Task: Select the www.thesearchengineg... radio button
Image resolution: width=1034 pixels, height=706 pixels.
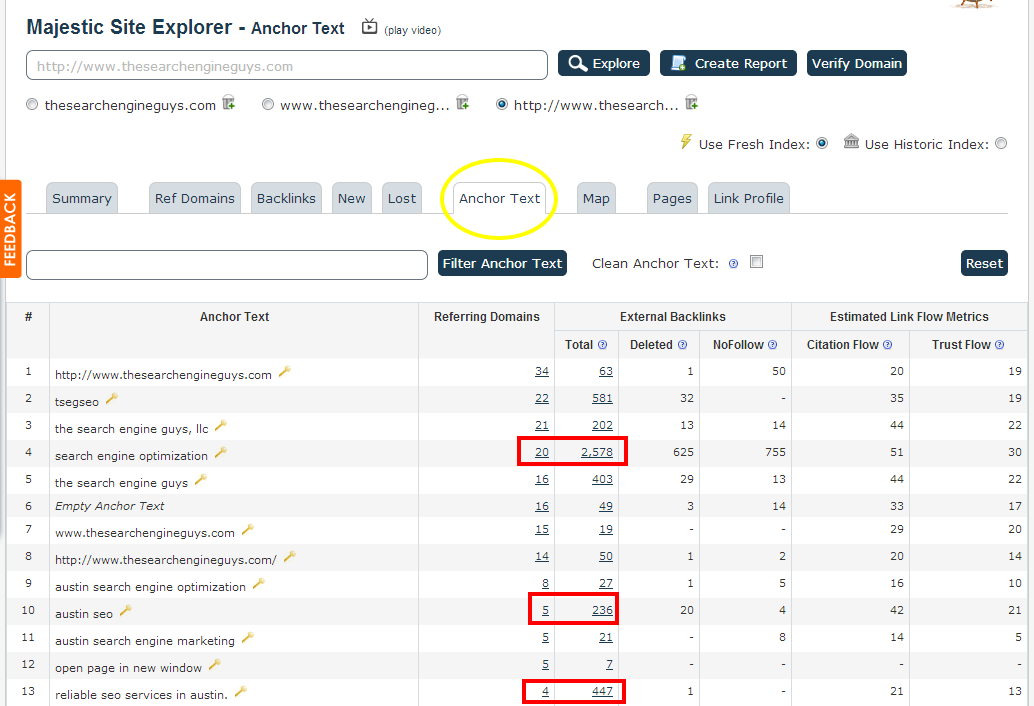Action: 268,104
